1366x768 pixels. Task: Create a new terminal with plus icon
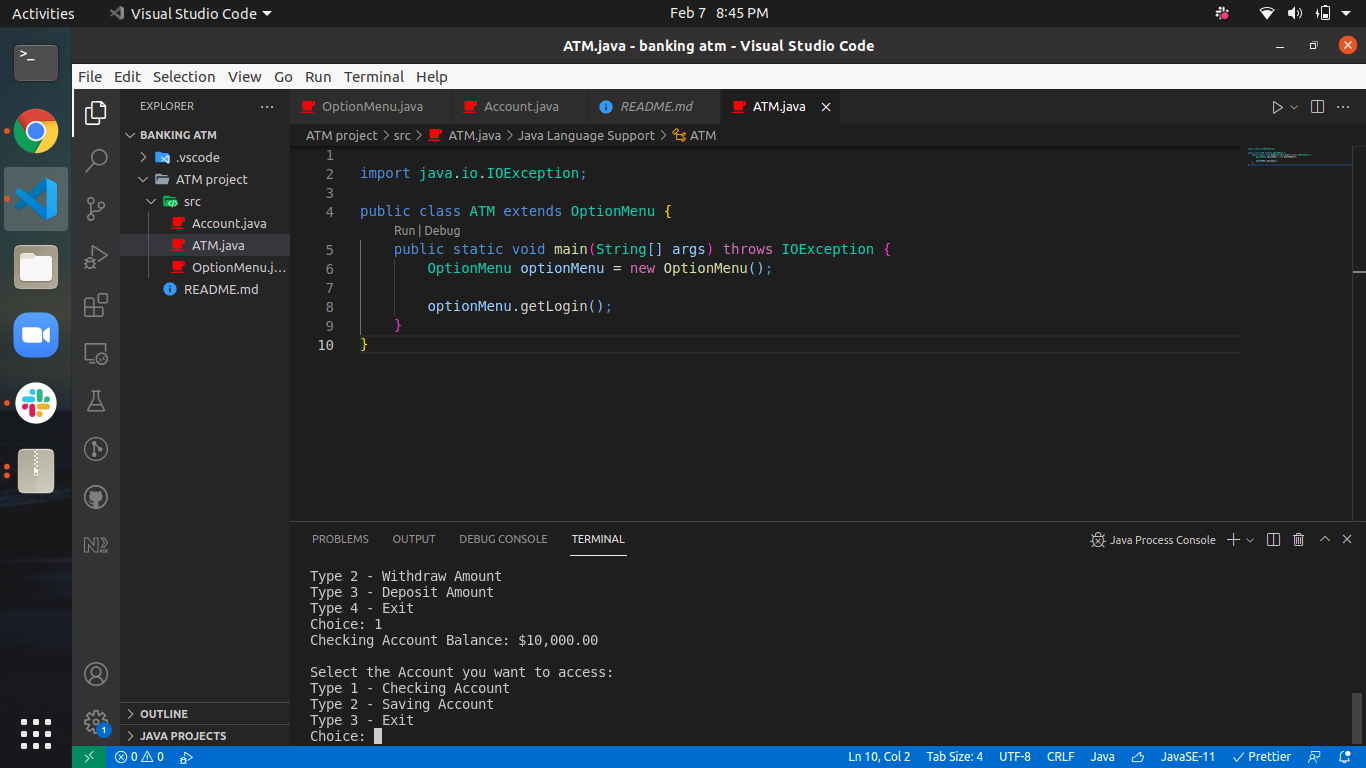(1233, 539)
